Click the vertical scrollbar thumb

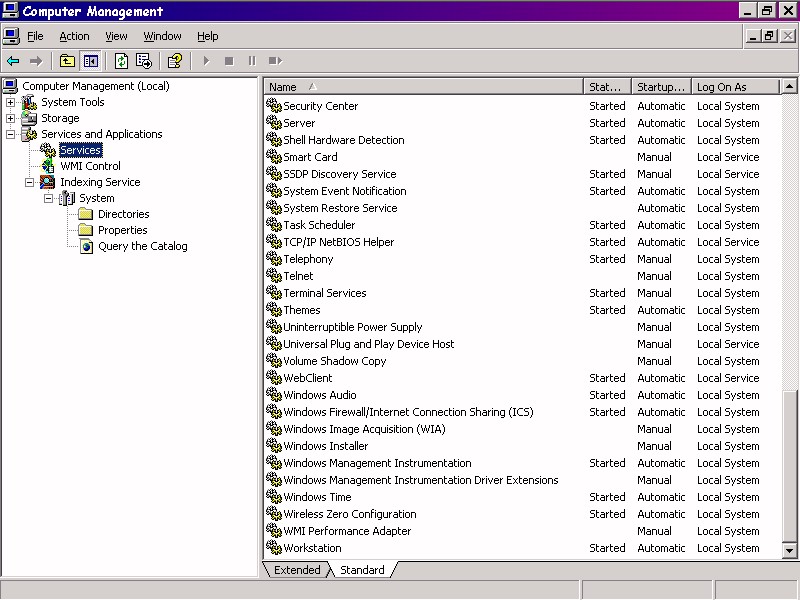[x=789, y=466]
